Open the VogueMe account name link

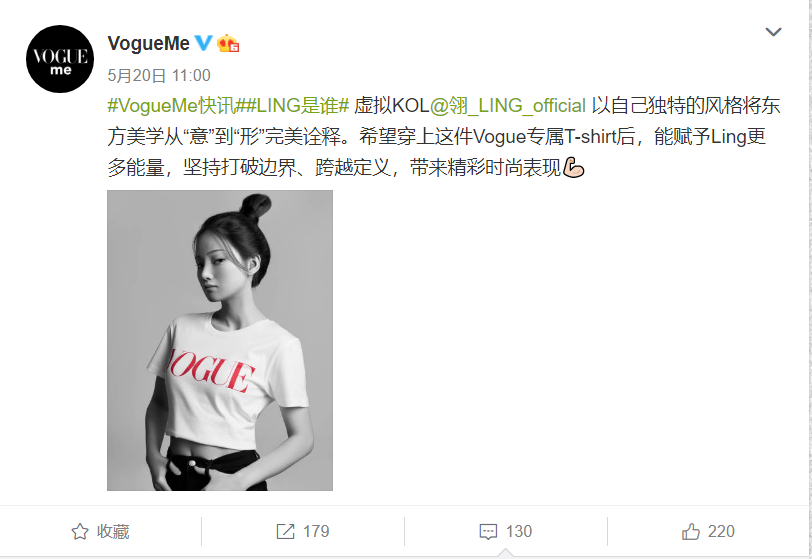(149, 44)
